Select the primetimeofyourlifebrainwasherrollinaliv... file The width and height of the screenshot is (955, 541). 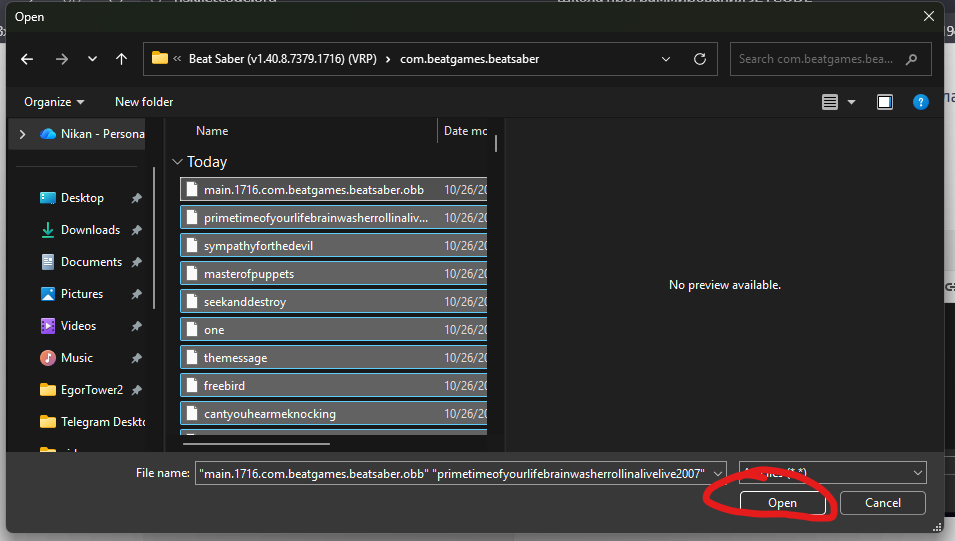334,217
